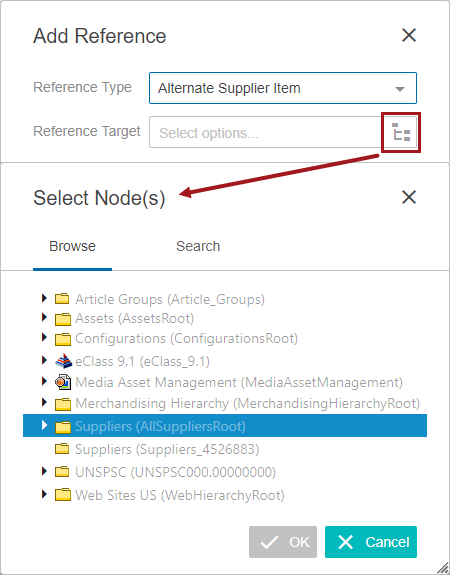The width and height of the screenshot is (450, 575).
Task: Click the Assets folder icon
Action: 63,319
